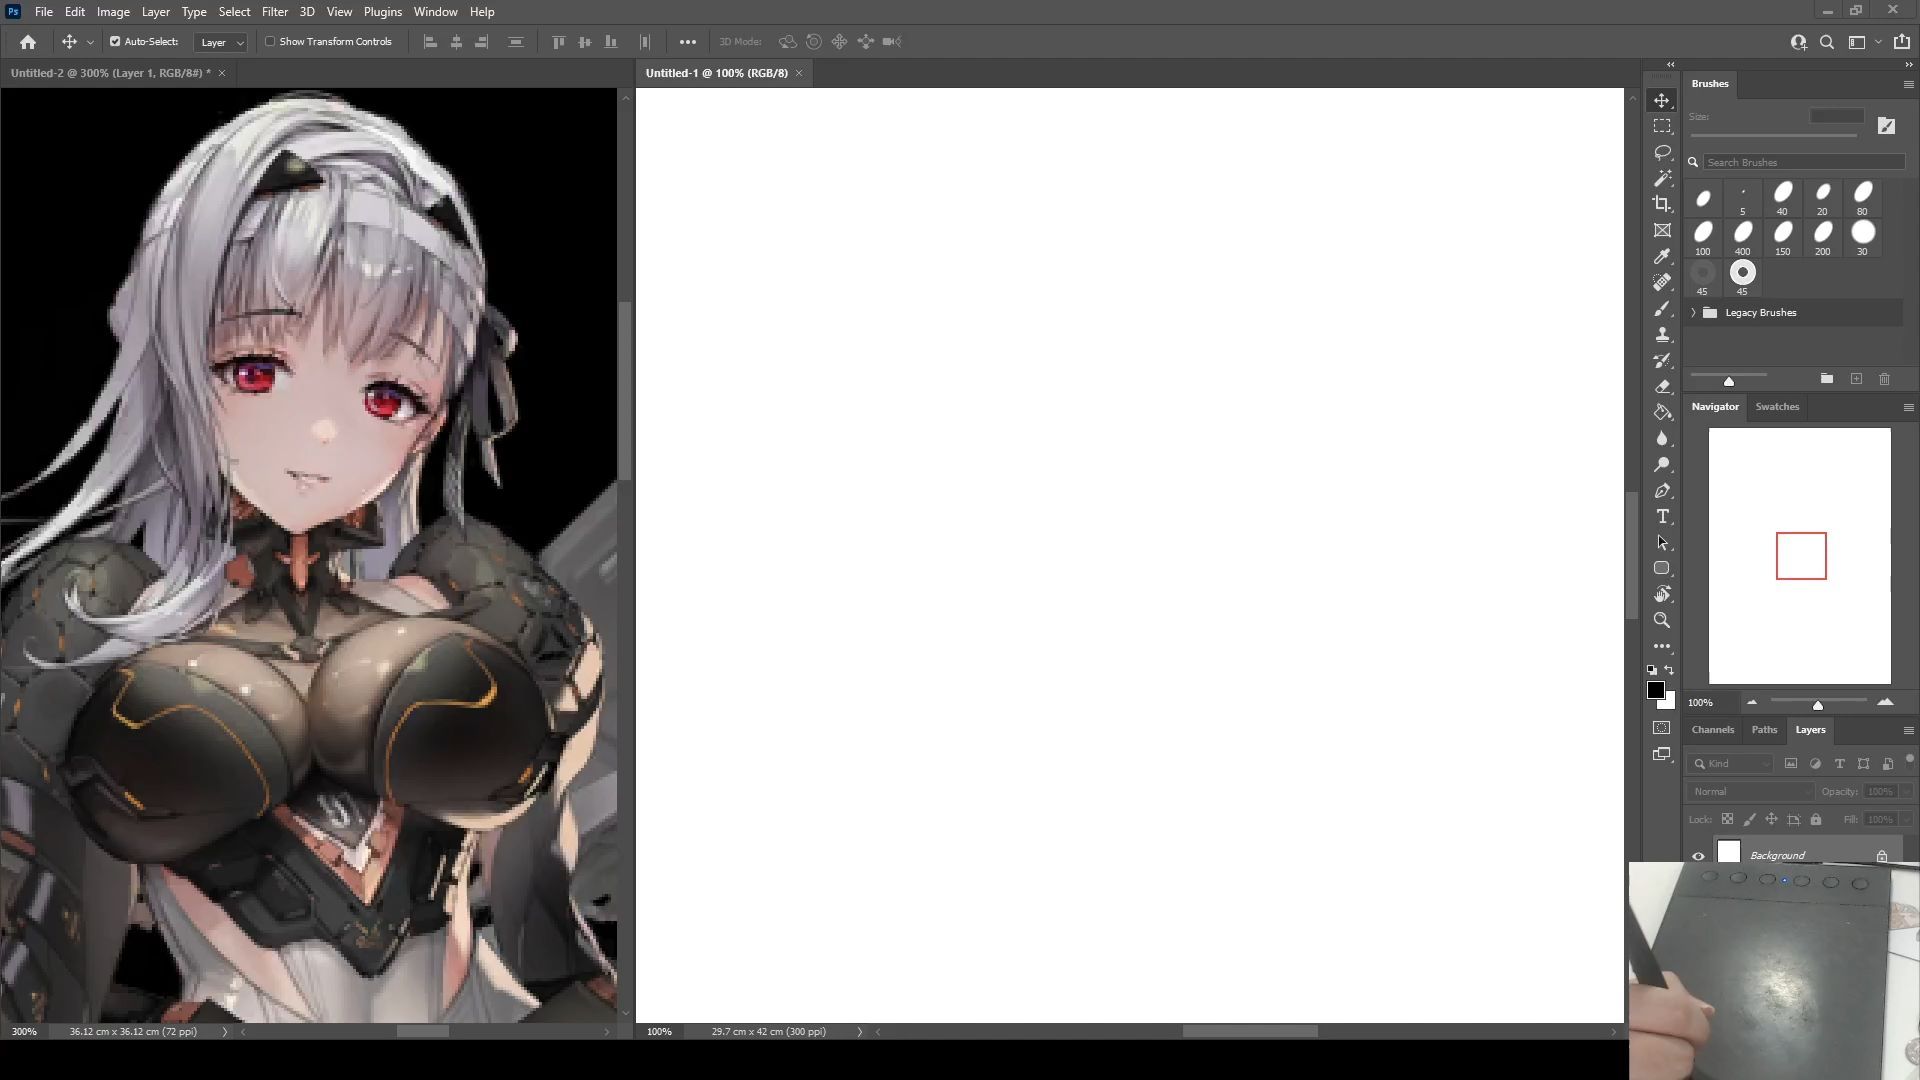Toggle the shape layer filter
The width and height of the screenshot is (1920, 1080).
[x=1863, y=764]
